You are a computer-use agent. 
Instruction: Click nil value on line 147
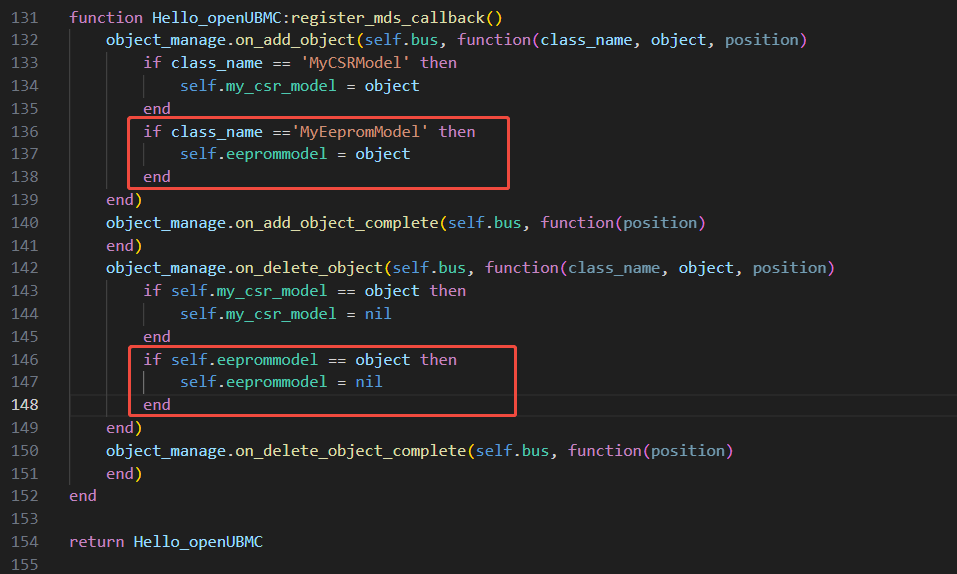(369, 382)
